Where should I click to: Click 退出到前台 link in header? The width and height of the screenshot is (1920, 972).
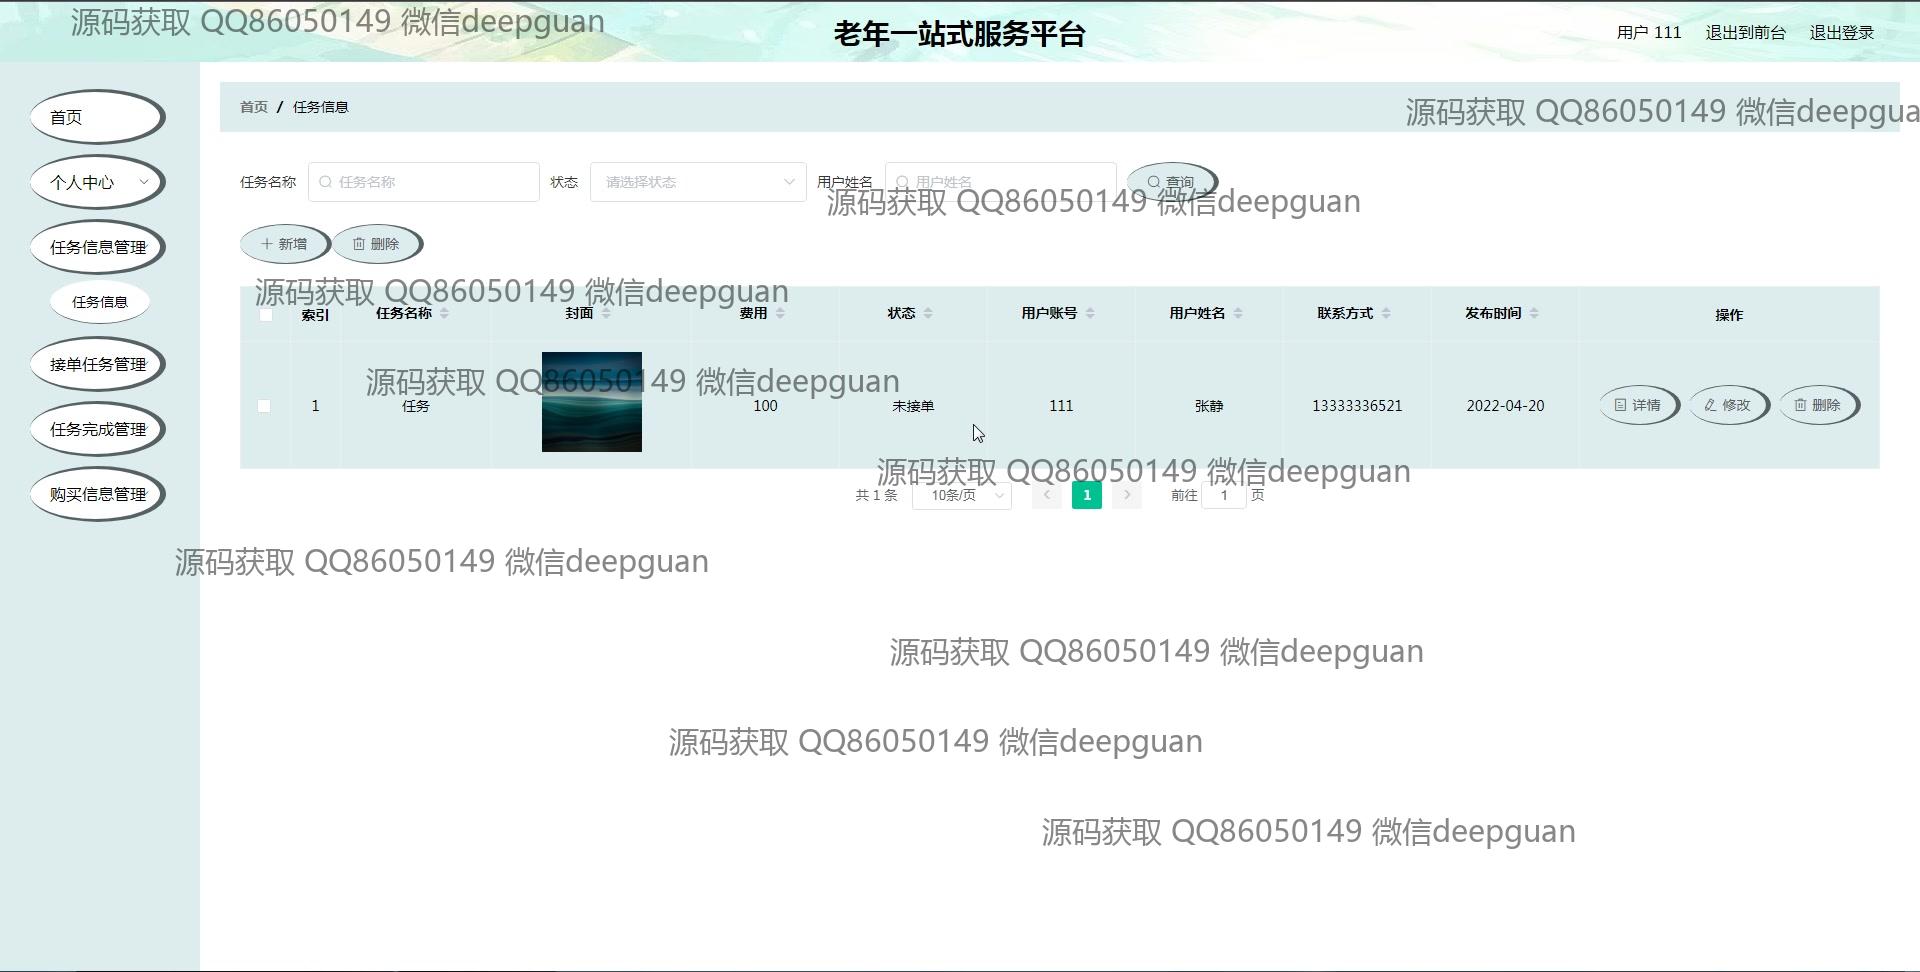pyautogui.click(x=1745, y=33)
